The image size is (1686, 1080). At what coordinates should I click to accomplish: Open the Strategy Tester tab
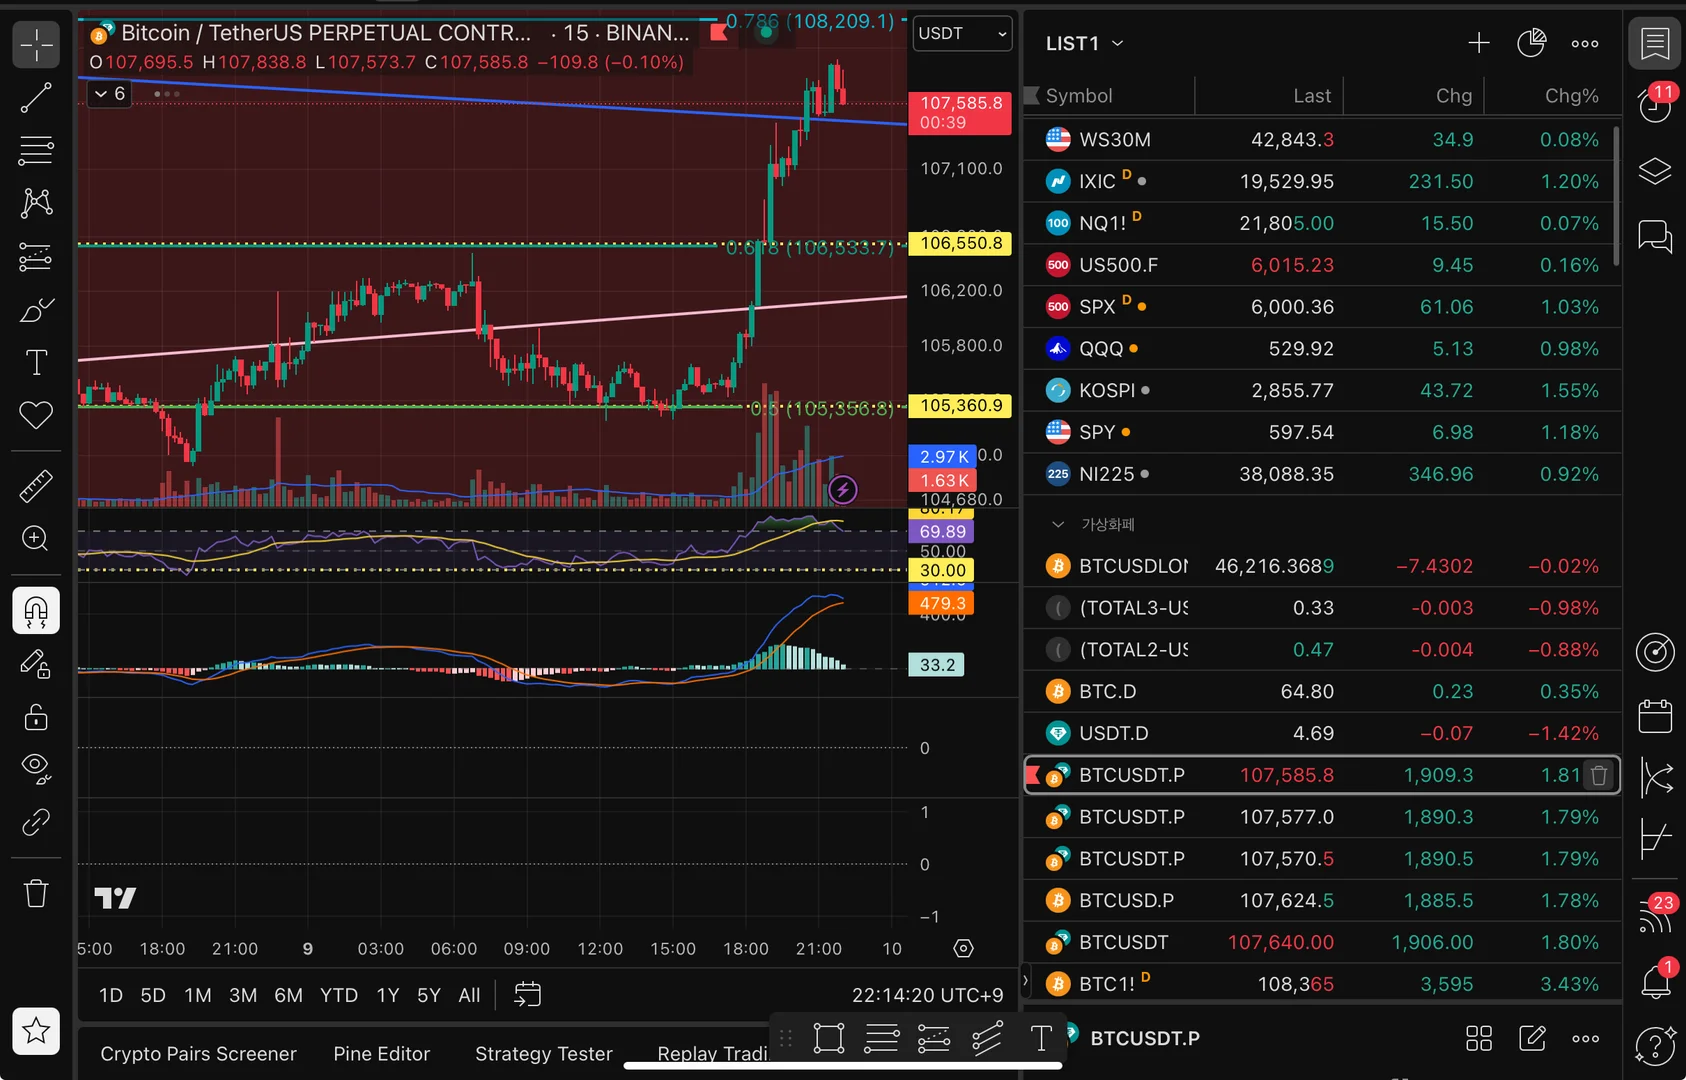[x=544, y=1054]
